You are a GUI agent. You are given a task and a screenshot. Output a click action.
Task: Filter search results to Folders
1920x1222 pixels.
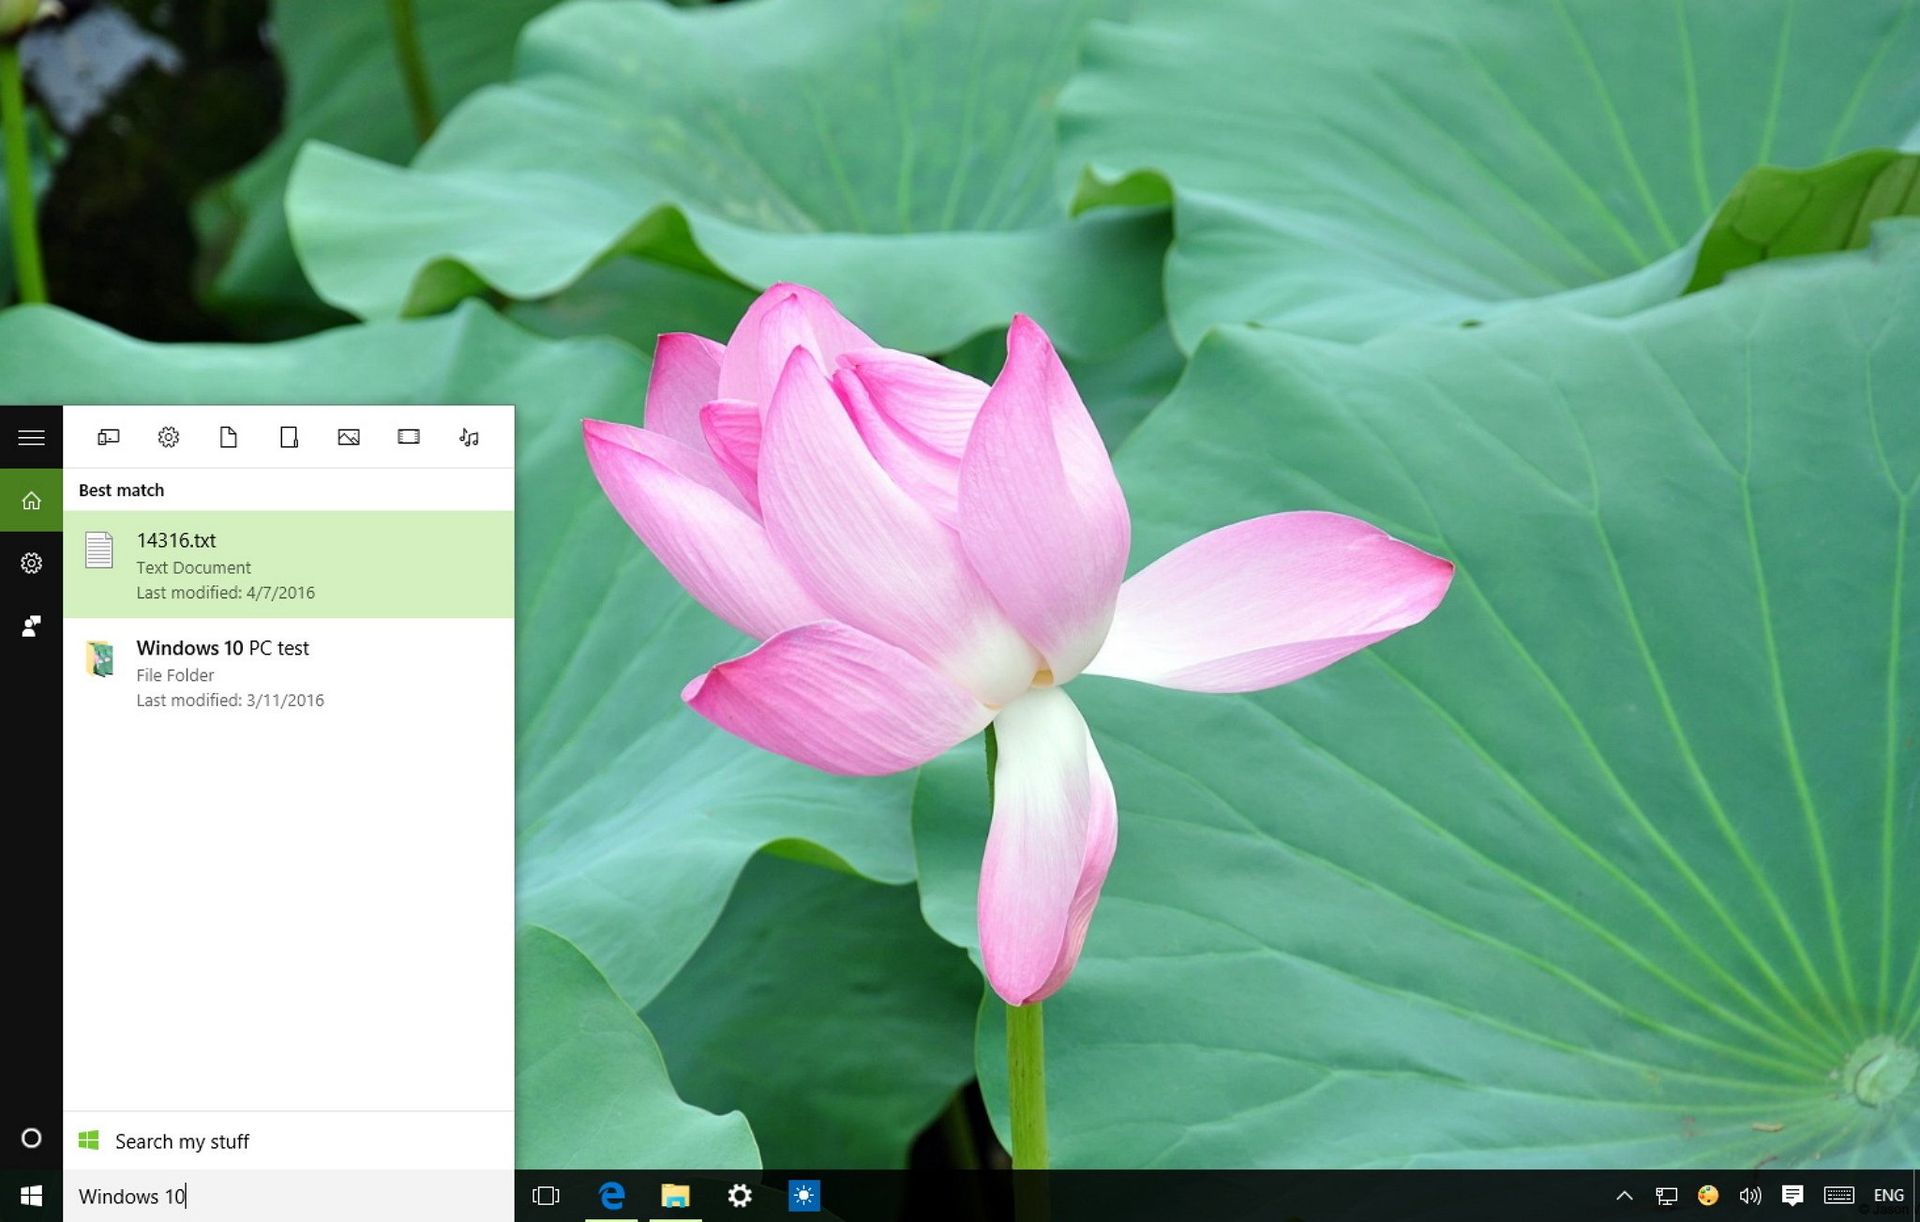289,437
